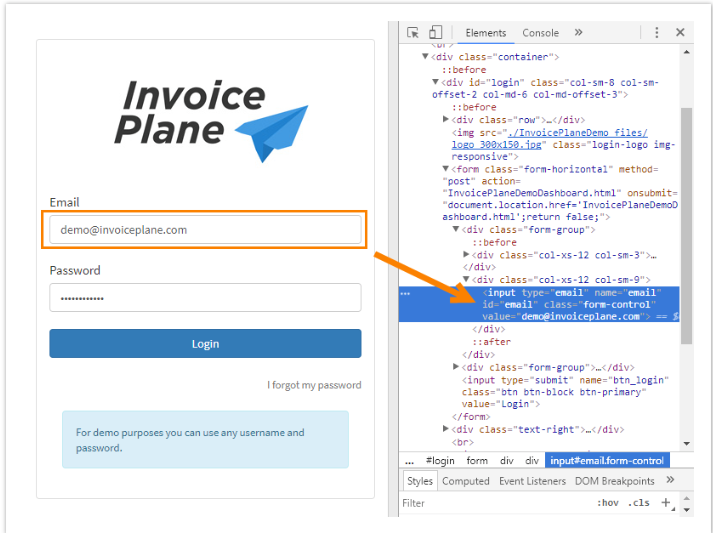
Task: Click the Email field label
Action: click(x=64, y=202)
